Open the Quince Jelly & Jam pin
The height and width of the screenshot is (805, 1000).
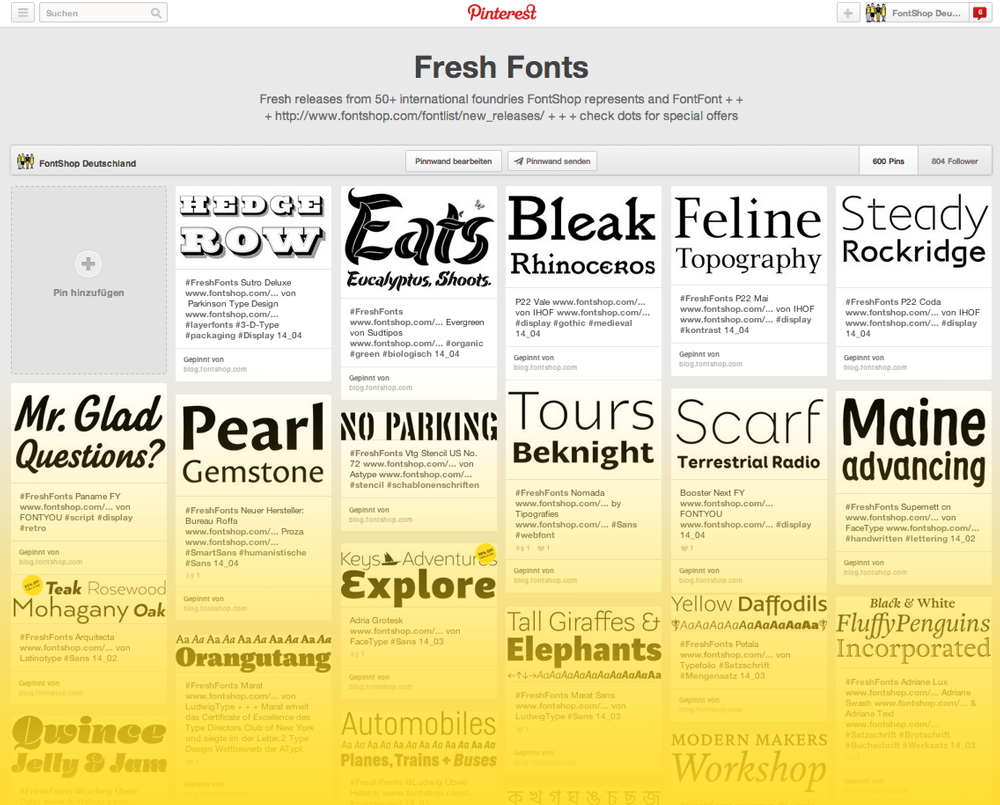point(89,746)
